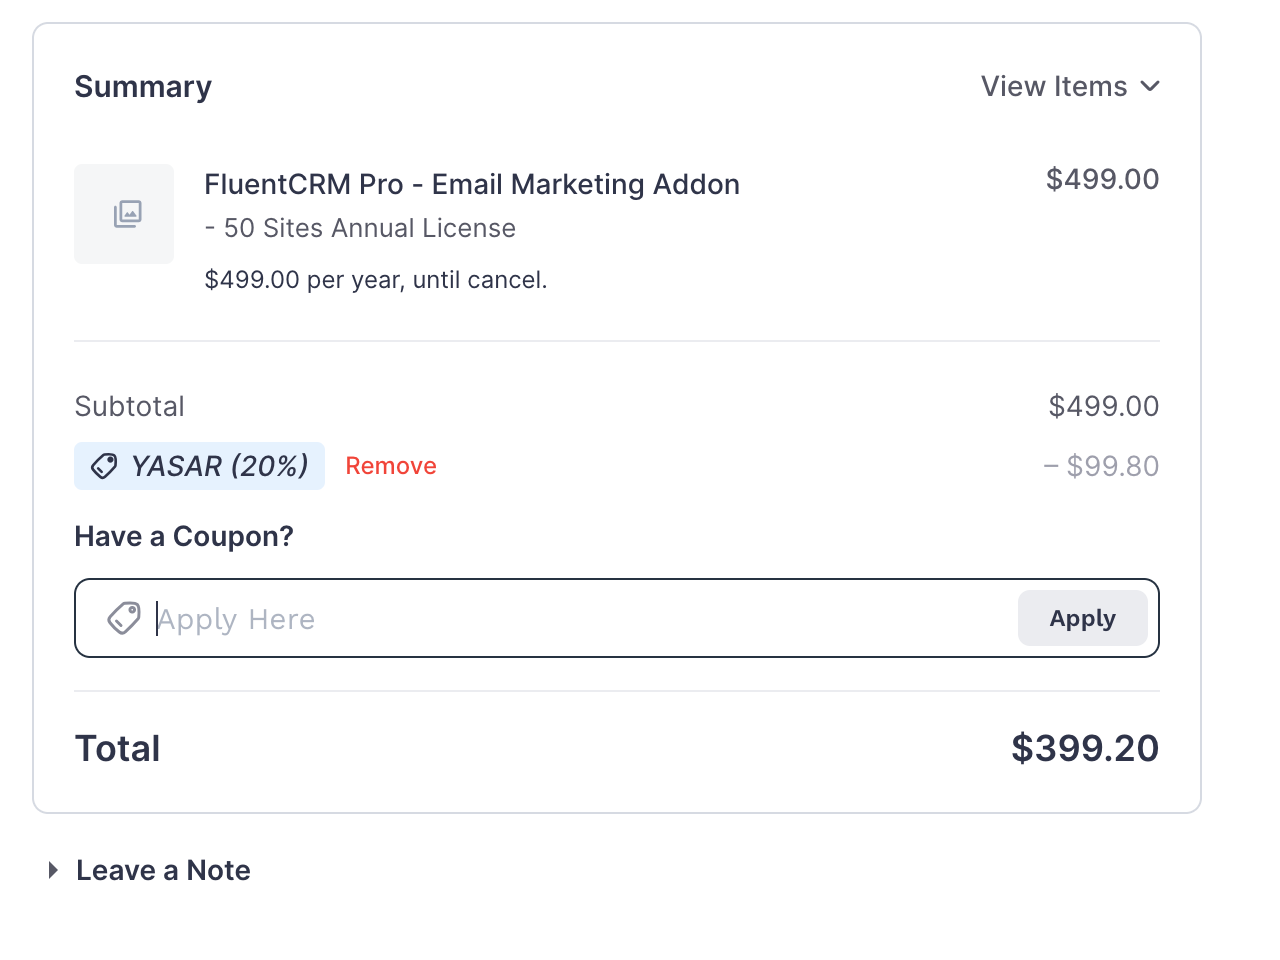Click the tag icon inside the coupon input
Screen dimensions: 1280x960
point(124,618)
